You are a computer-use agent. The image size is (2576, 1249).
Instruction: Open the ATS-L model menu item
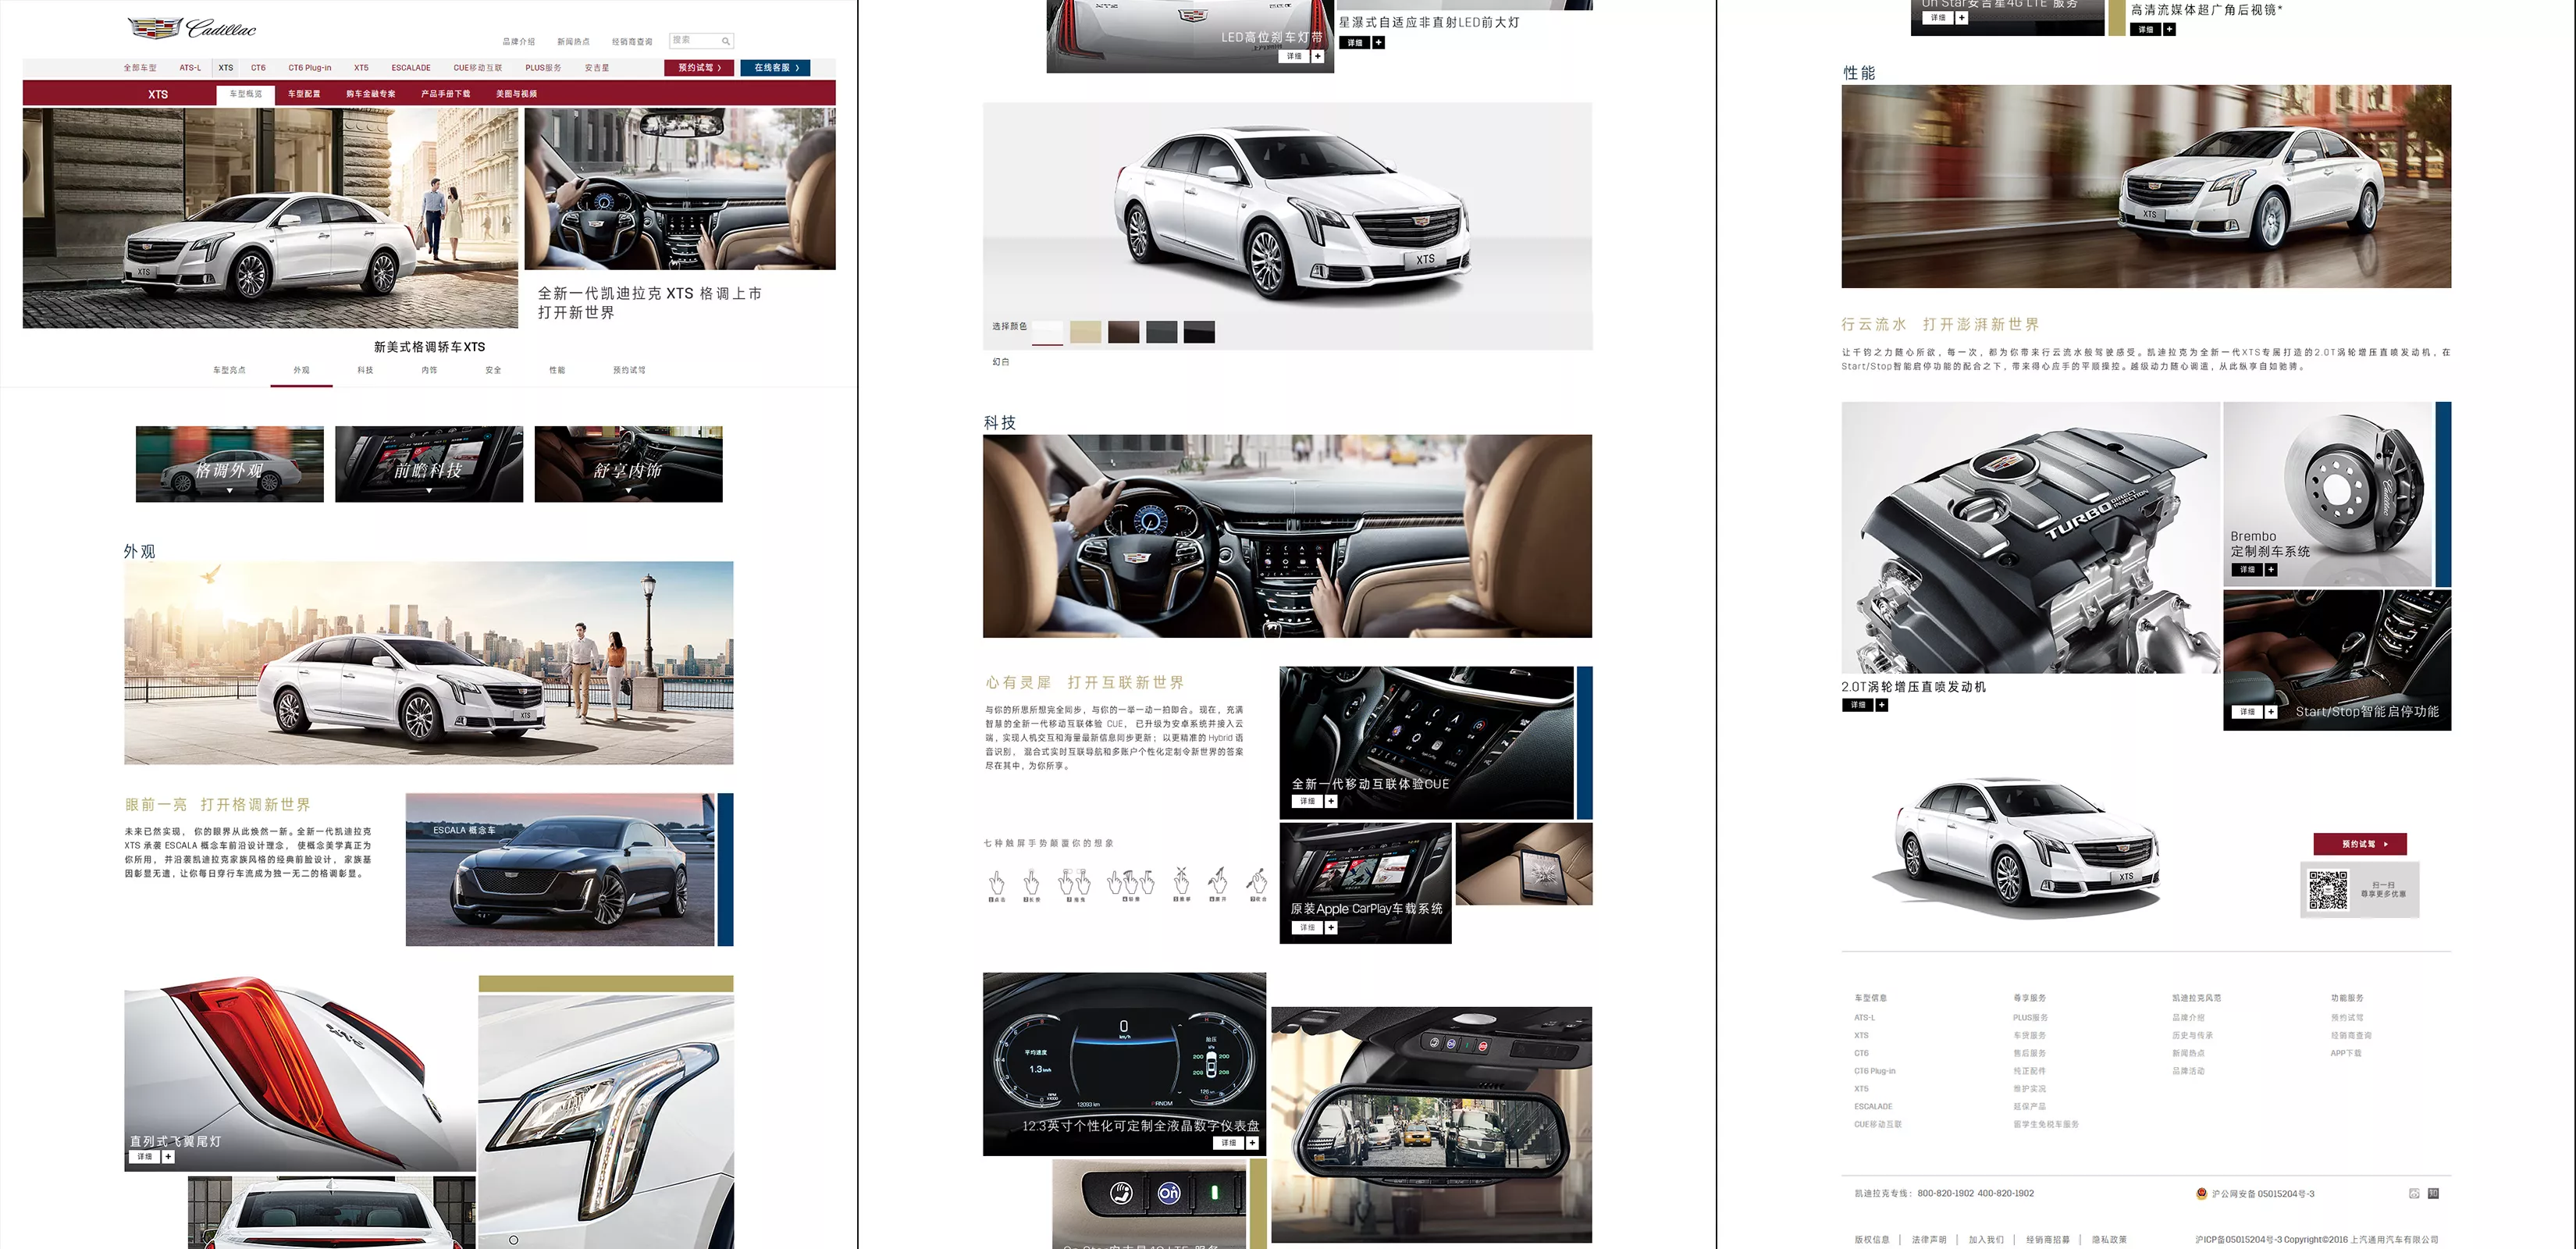[190, 68]
